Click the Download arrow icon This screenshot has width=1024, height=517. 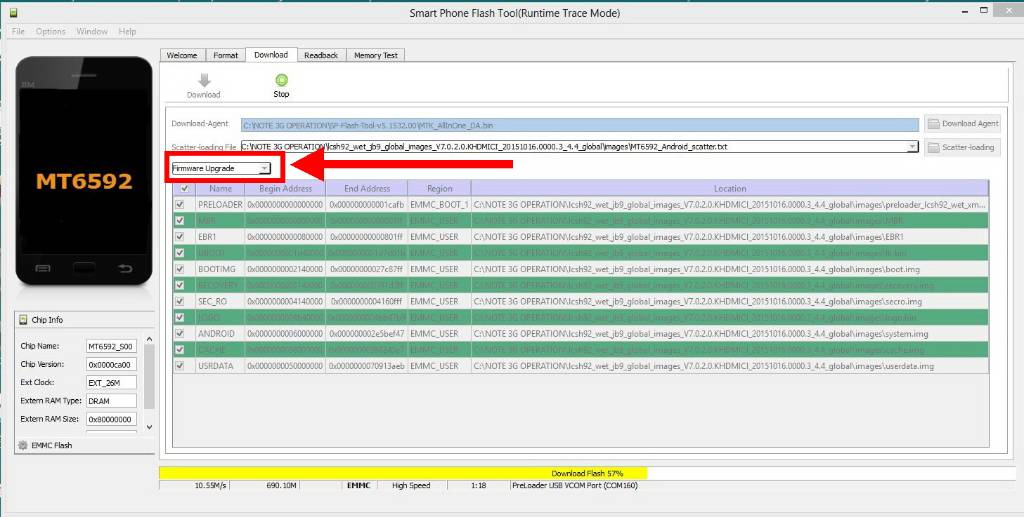(203, 81)
